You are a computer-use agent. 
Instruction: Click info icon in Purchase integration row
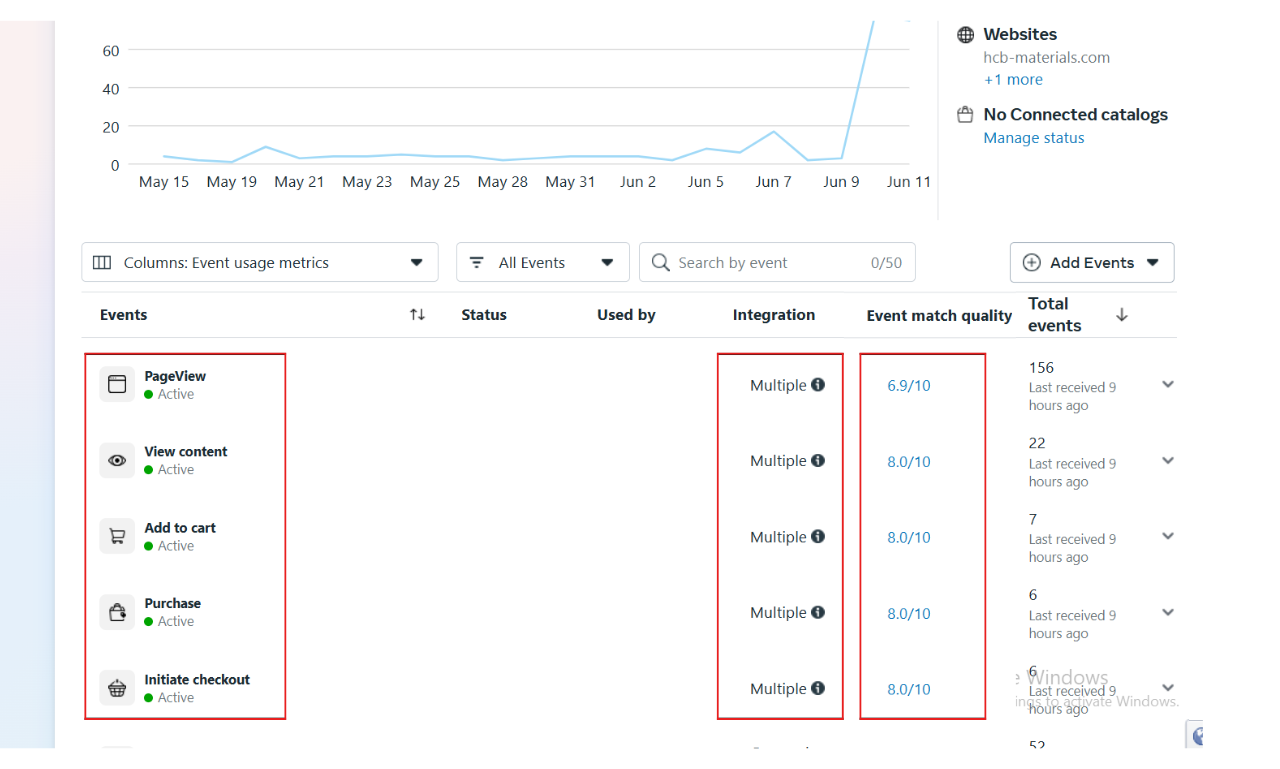[818, 613]
